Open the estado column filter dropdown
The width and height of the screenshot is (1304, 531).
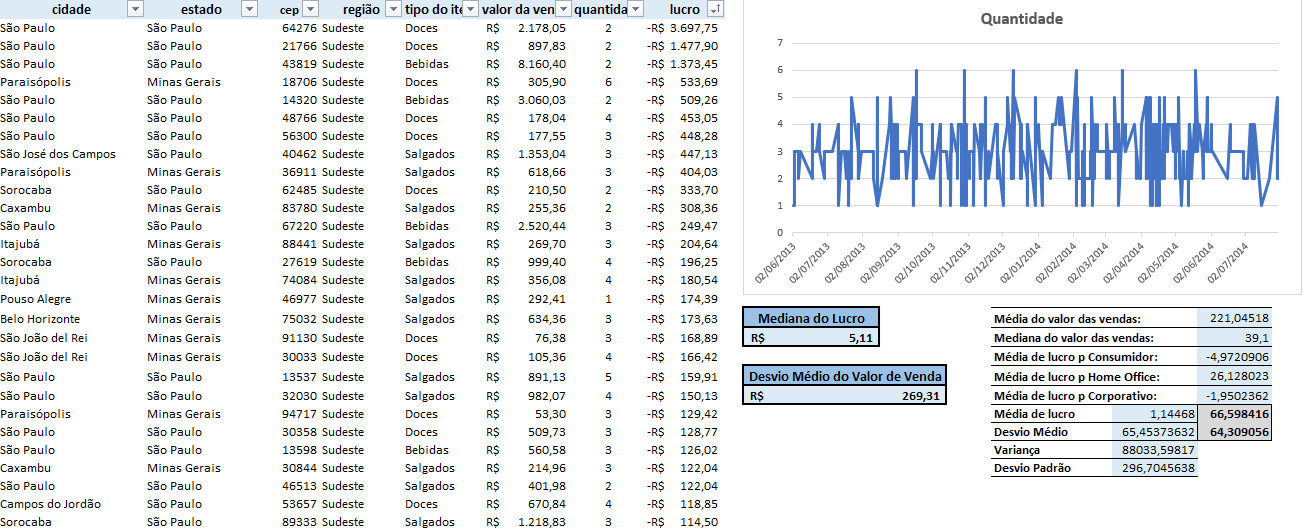coord(249,9)
